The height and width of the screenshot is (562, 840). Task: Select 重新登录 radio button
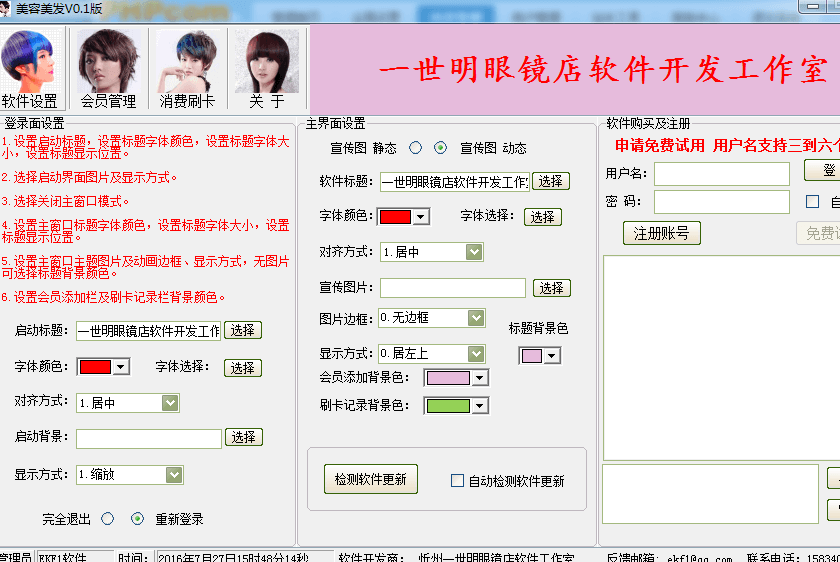[138, 519]
